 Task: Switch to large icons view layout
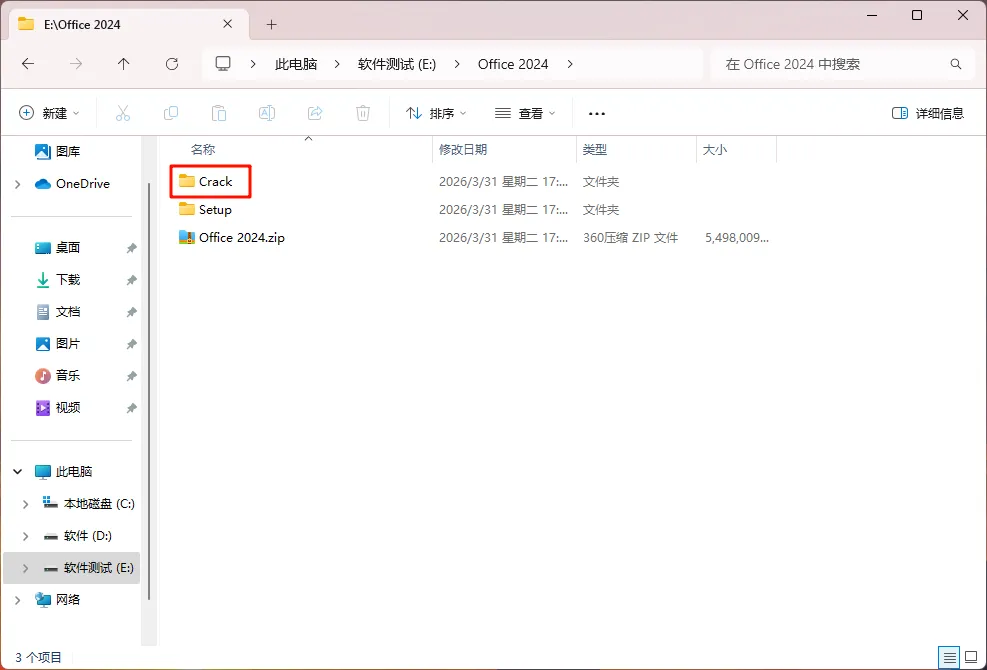coord(971,658)
